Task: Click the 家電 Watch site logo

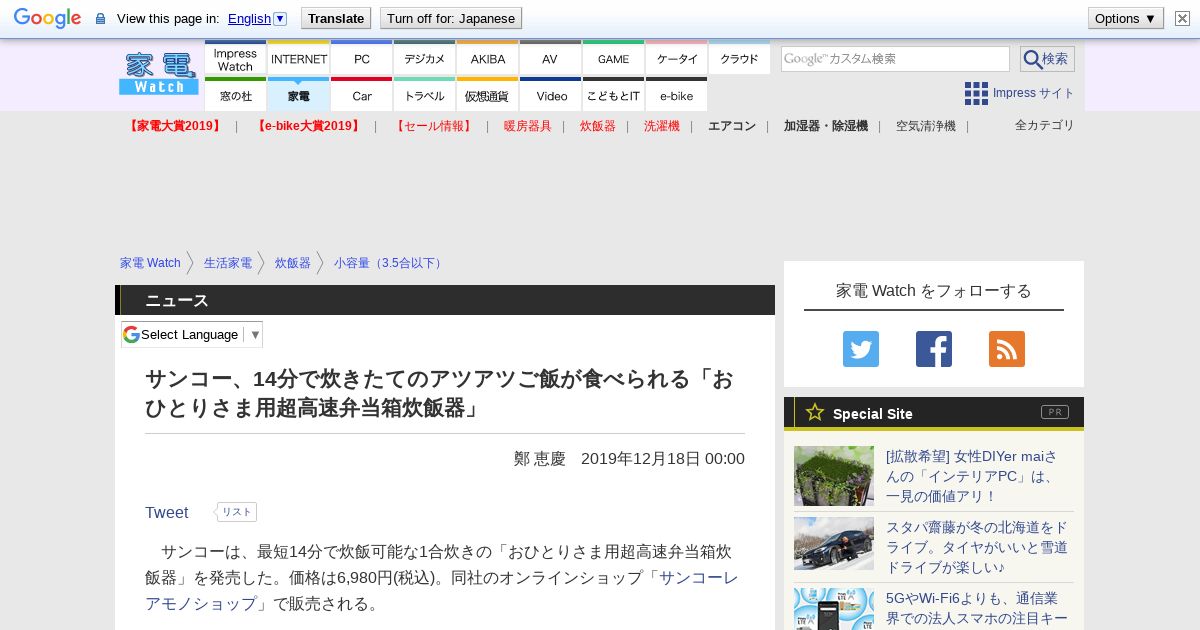Action: tap(159, 74)
